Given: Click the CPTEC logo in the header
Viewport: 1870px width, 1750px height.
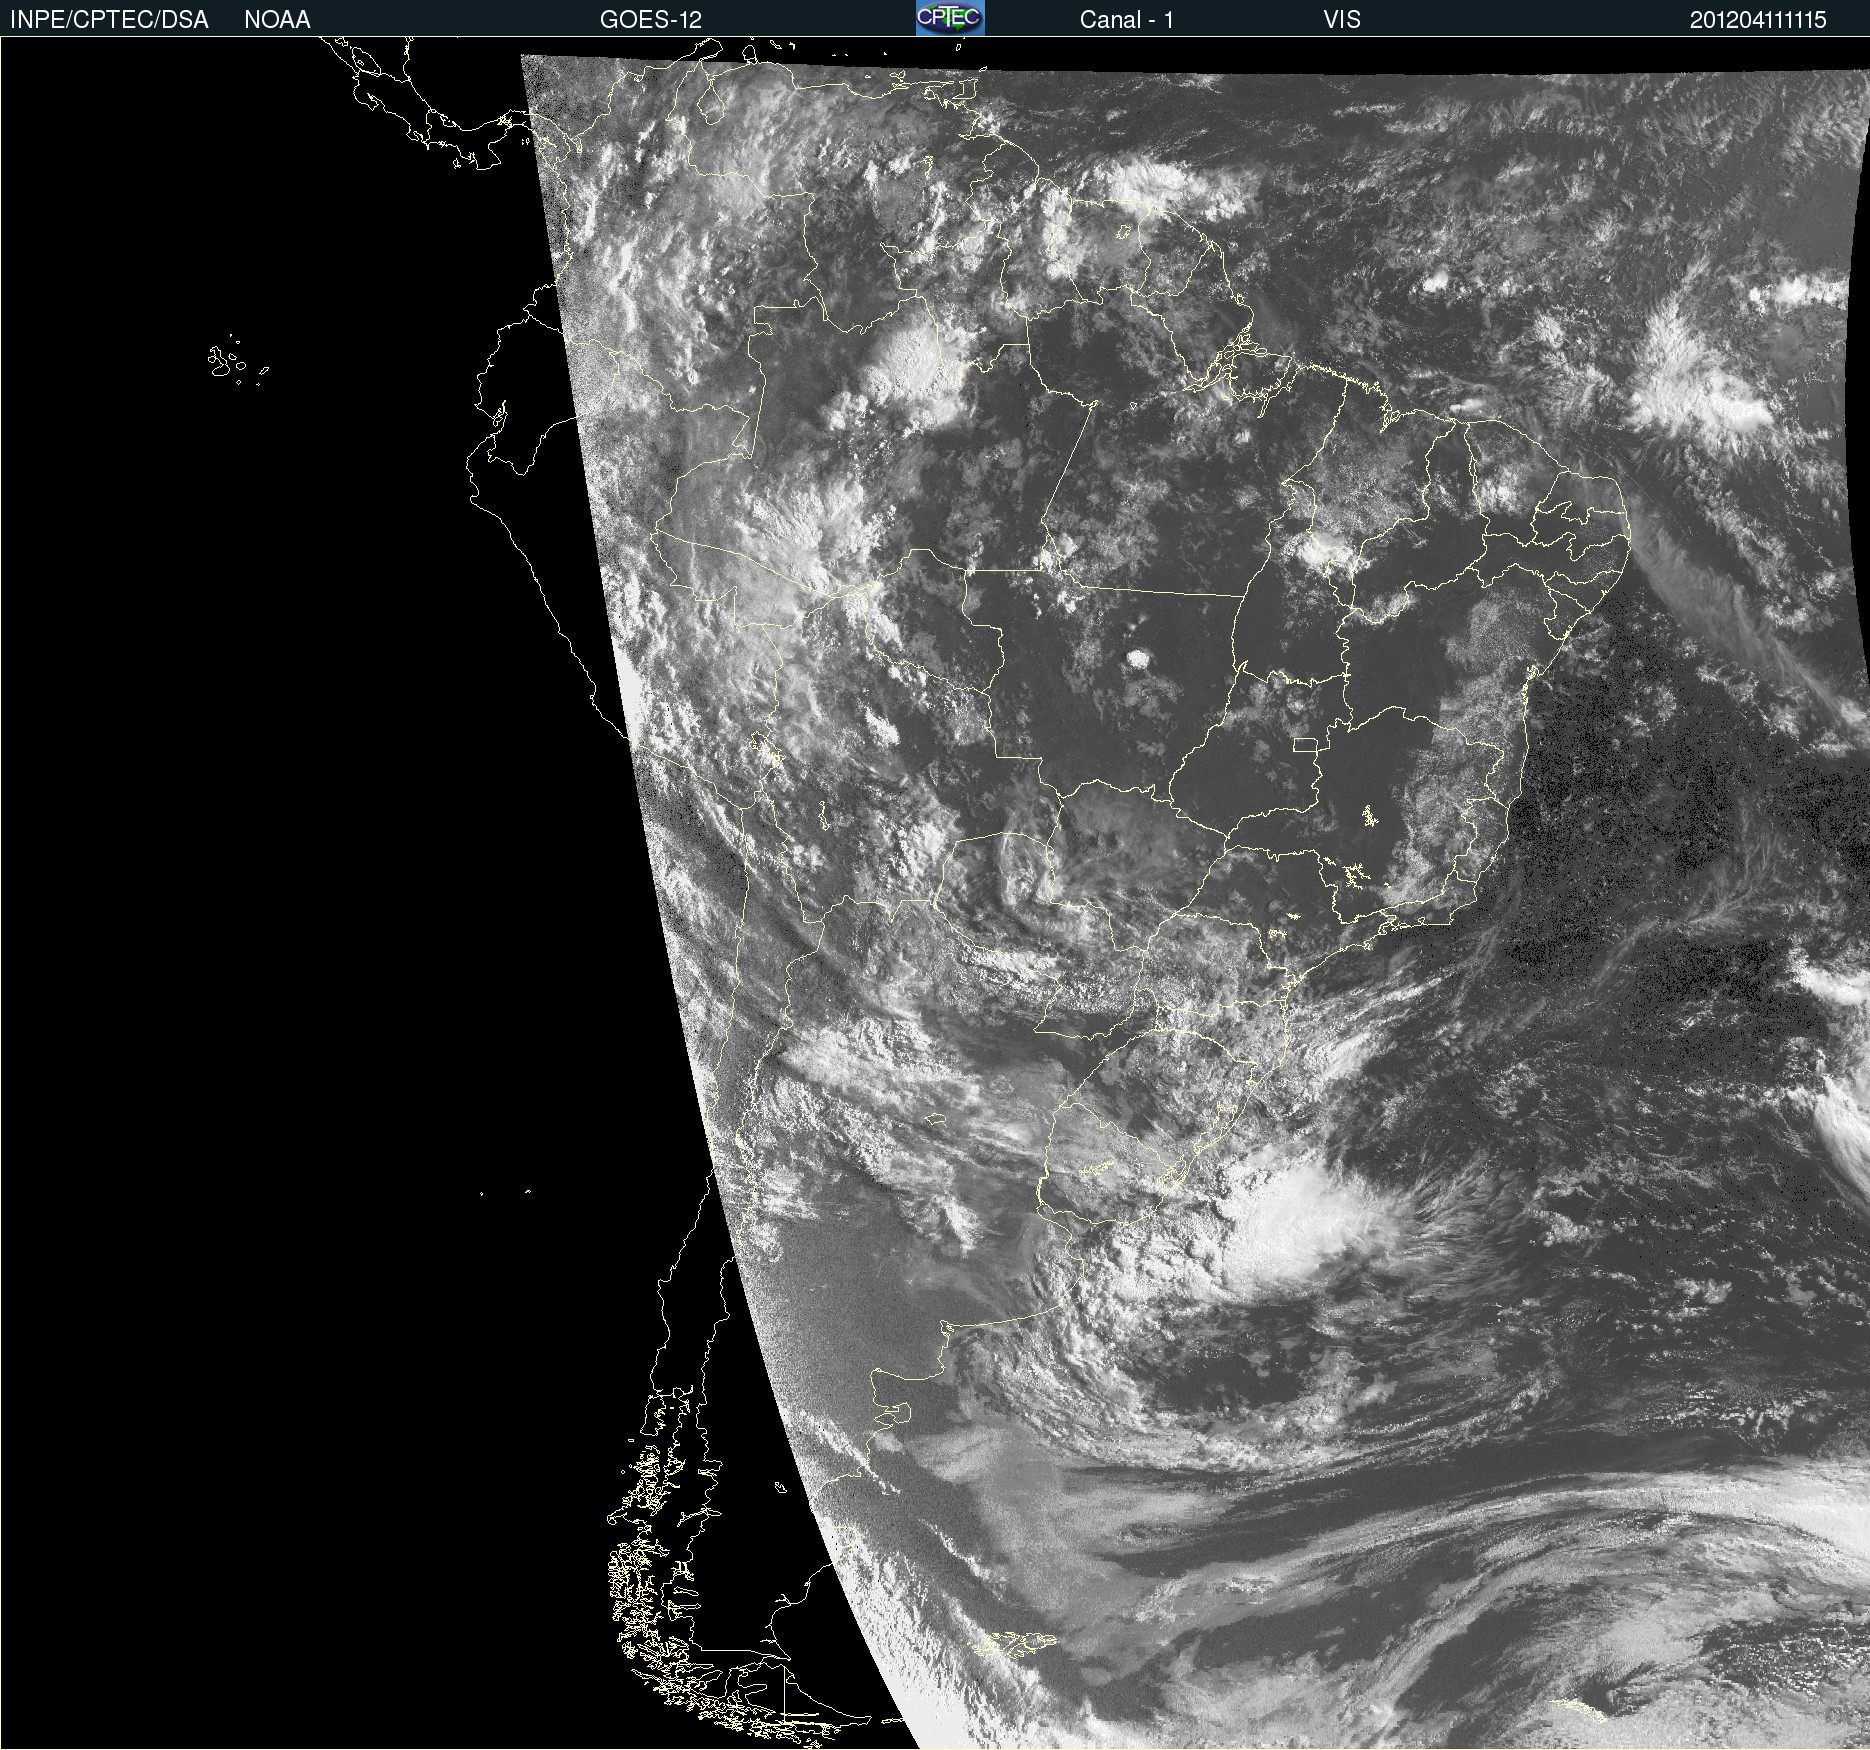Looking at the screenshot, I should [x=950, y=18].
